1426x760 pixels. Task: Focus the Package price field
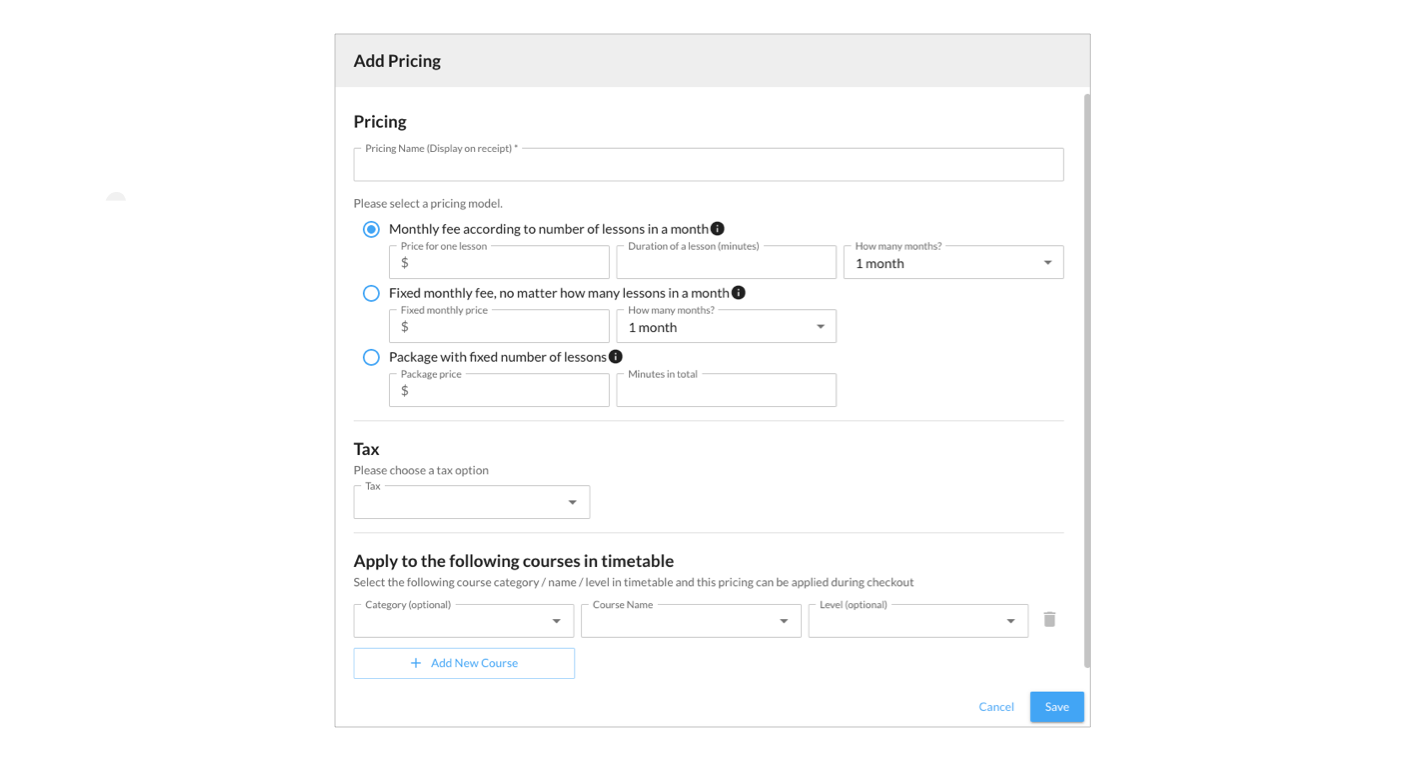click(499, 390)
